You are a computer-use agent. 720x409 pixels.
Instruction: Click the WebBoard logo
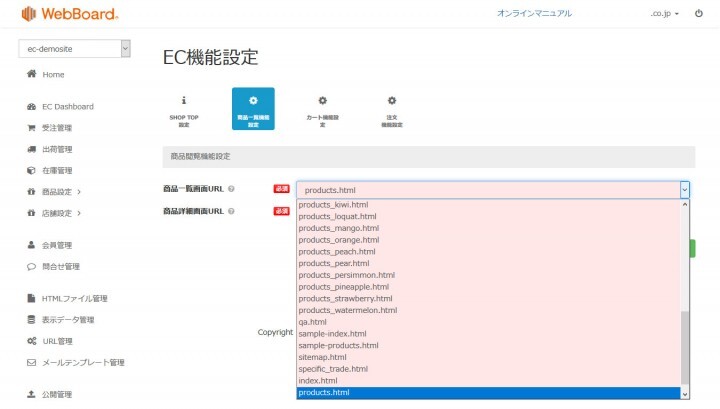click(x=70, y=14)
